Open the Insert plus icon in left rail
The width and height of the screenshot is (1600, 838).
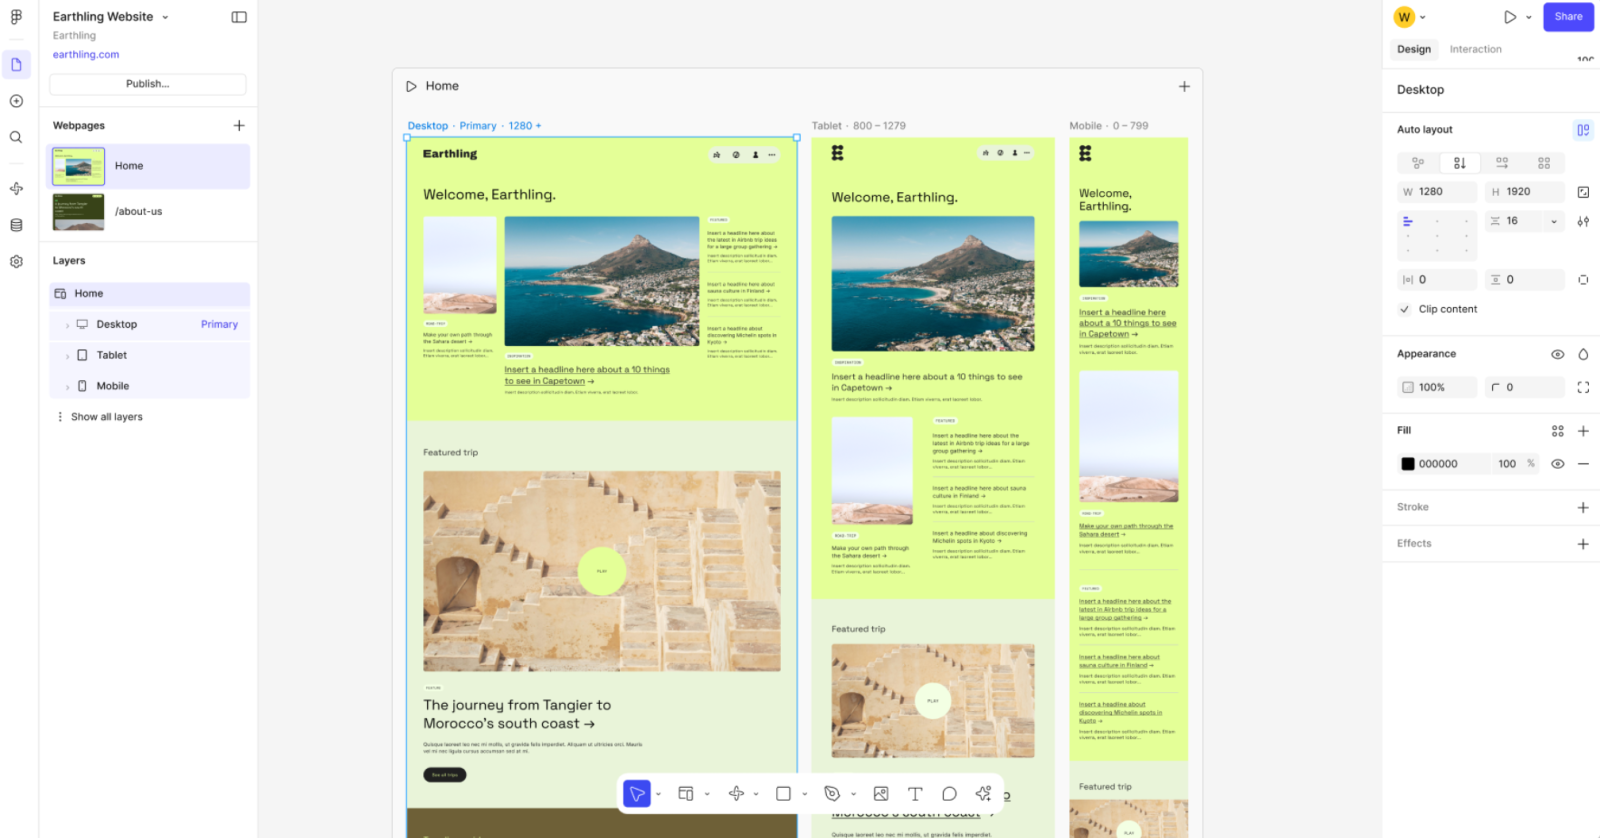[x=16, y=101]
